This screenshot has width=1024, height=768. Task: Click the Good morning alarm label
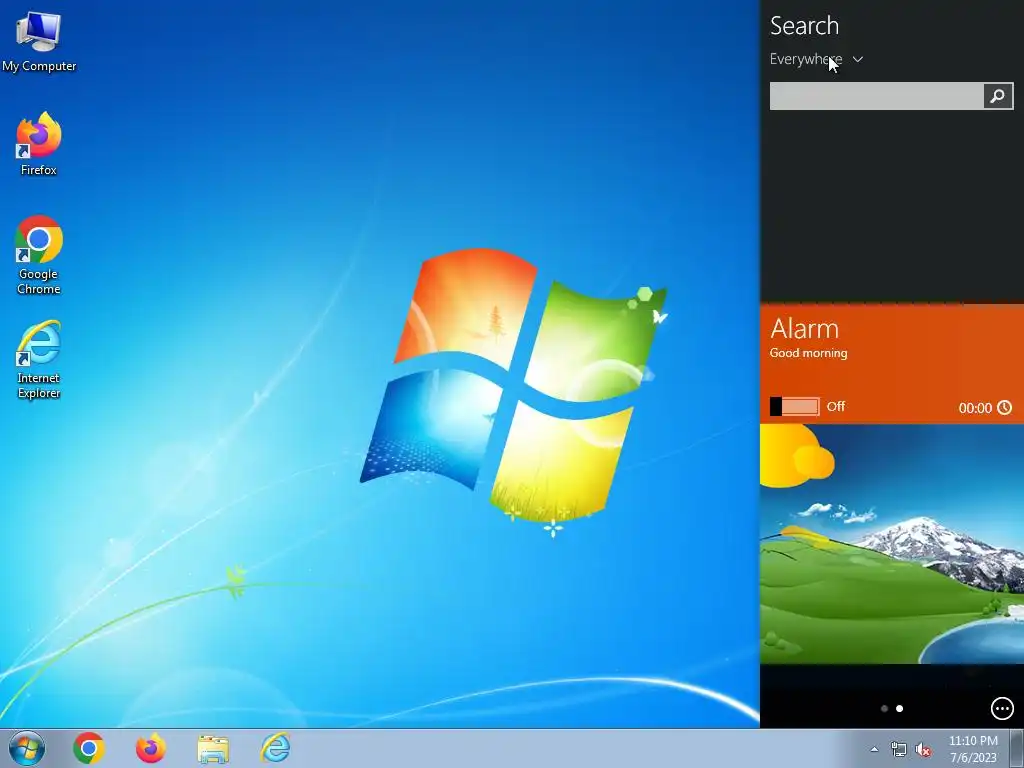point(808,353)
